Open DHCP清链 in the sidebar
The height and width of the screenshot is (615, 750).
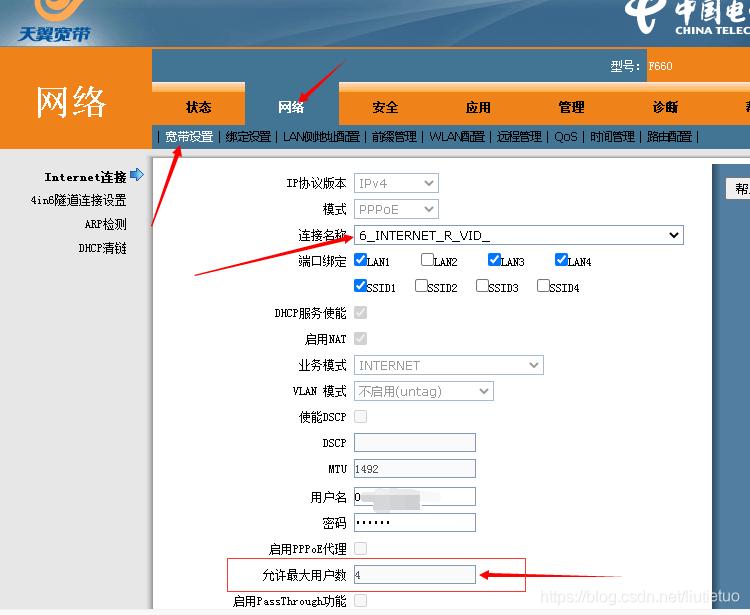click(102, 248)
